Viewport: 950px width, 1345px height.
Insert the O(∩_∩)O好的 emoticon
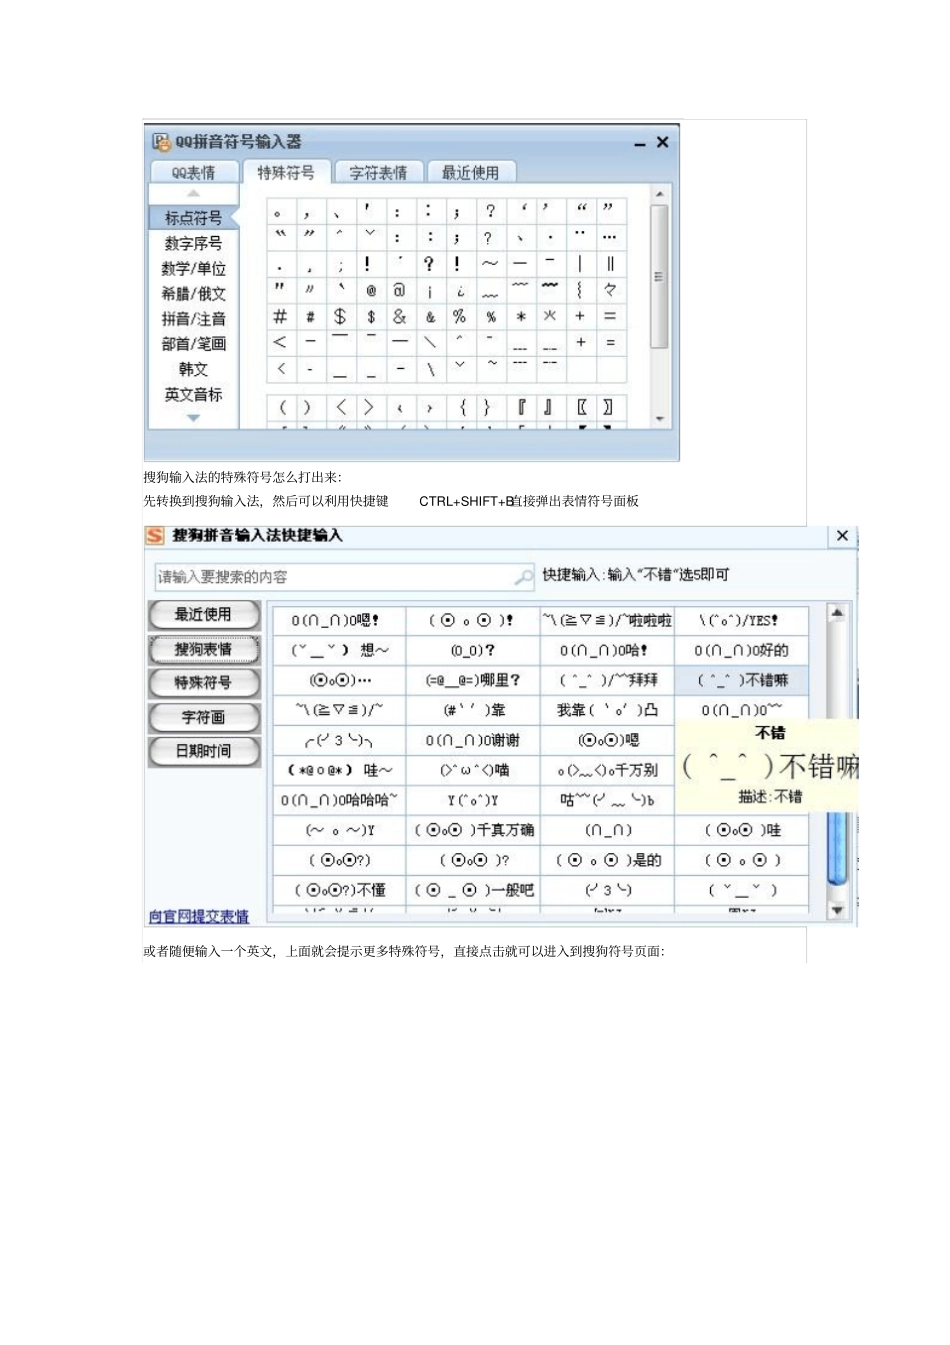741,650
